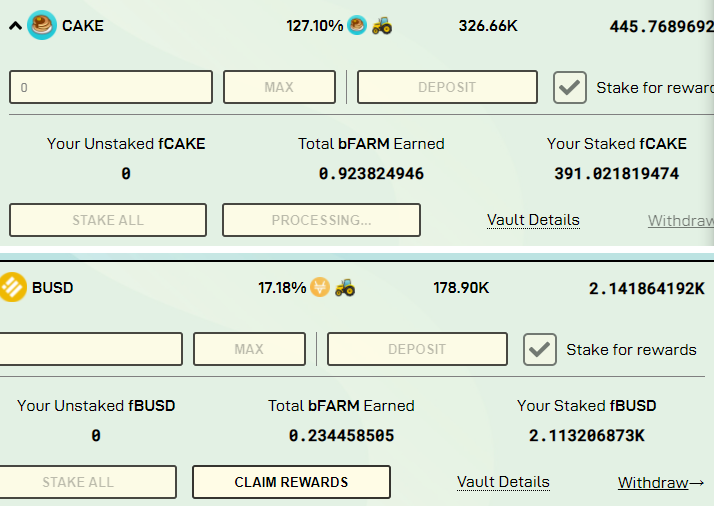714x506 pixels.
Task: Click the unstaked fCAKE value 0
Action: (x=126, y=174)
